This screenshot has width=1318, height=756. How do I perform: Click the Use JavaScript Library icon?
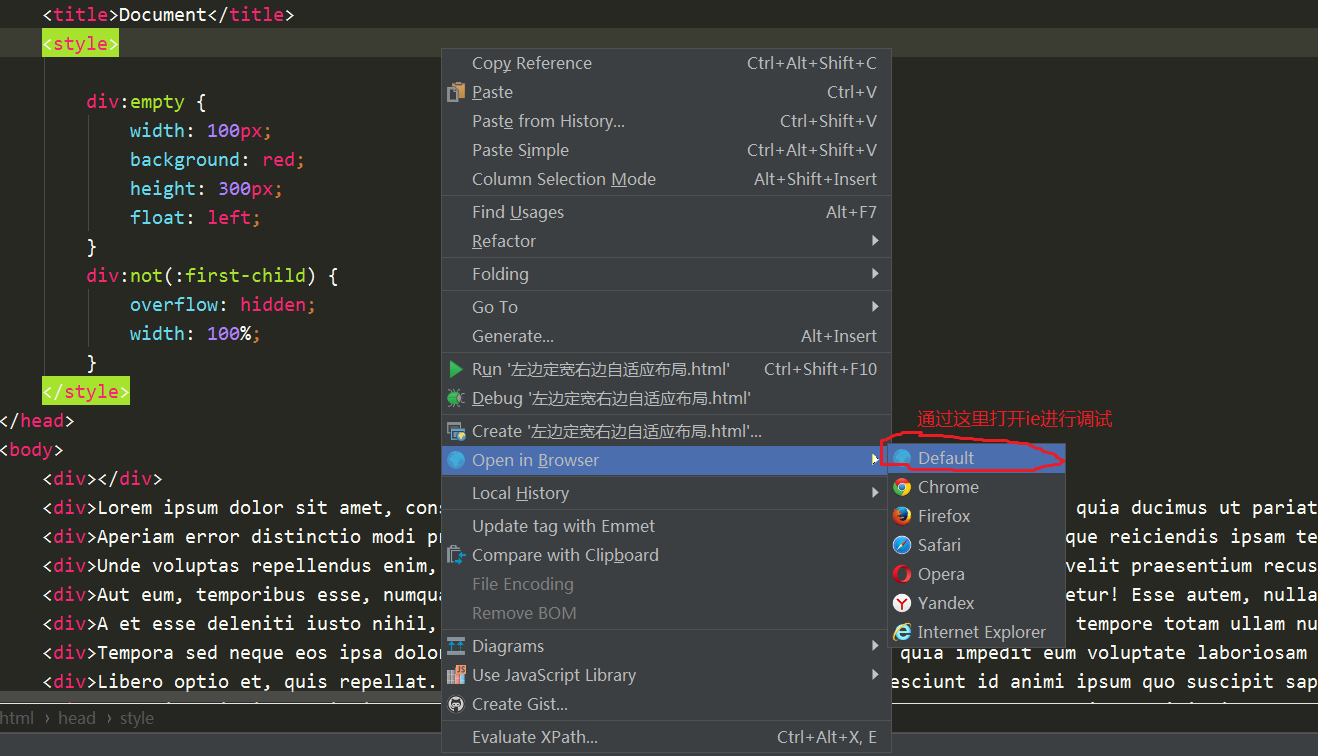(456, 675)
